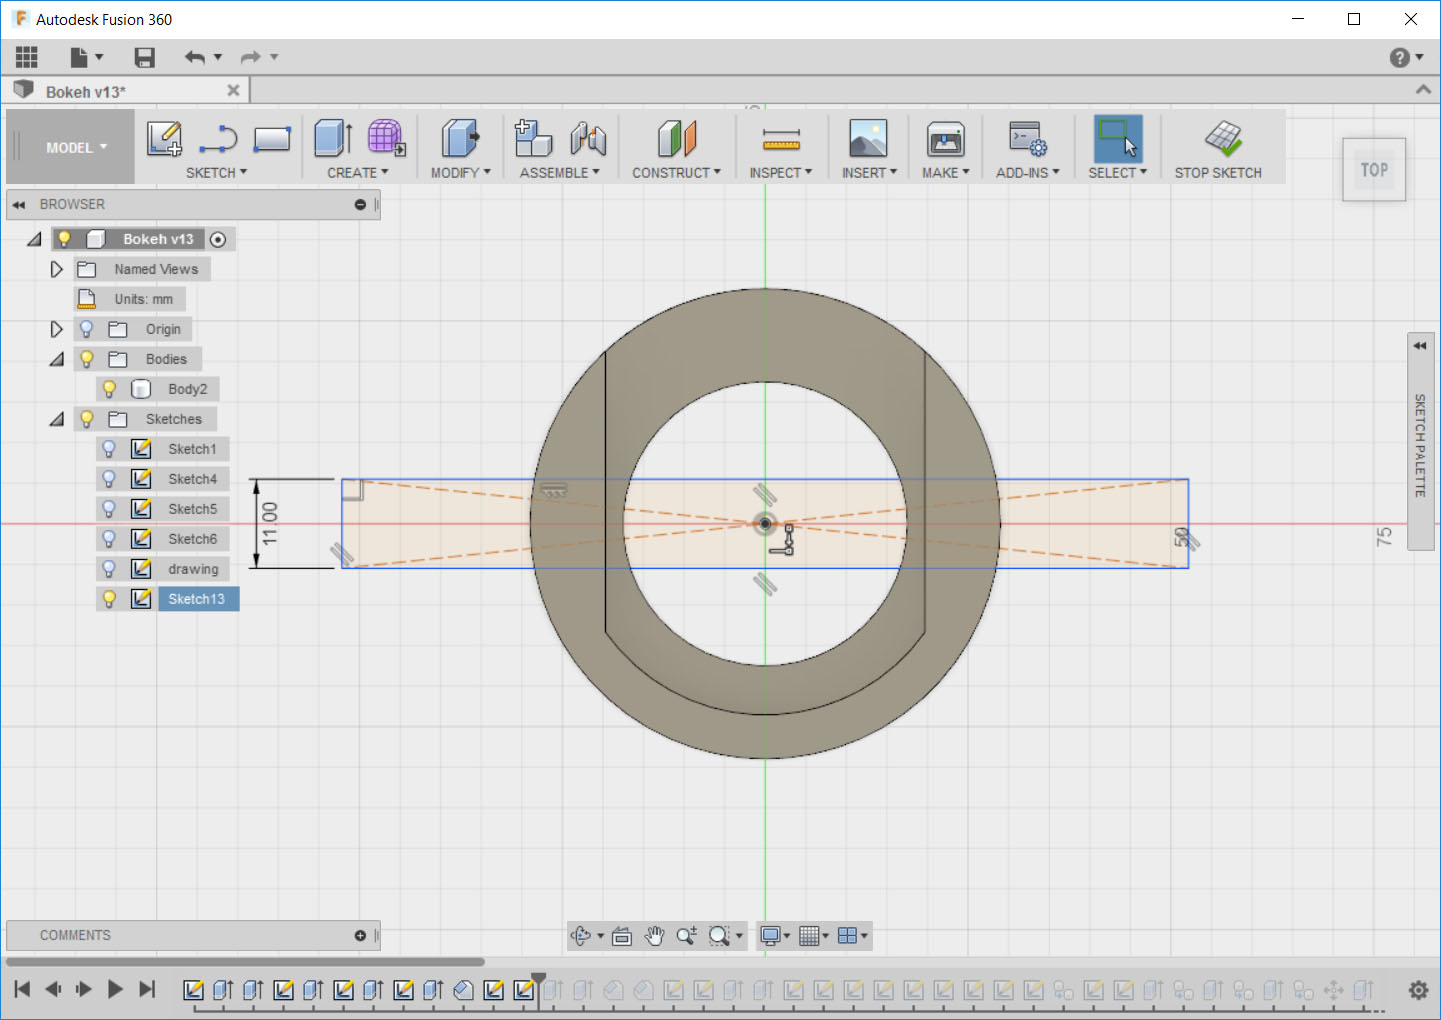Open the MODEL workspace dropdown

[75, 147]
